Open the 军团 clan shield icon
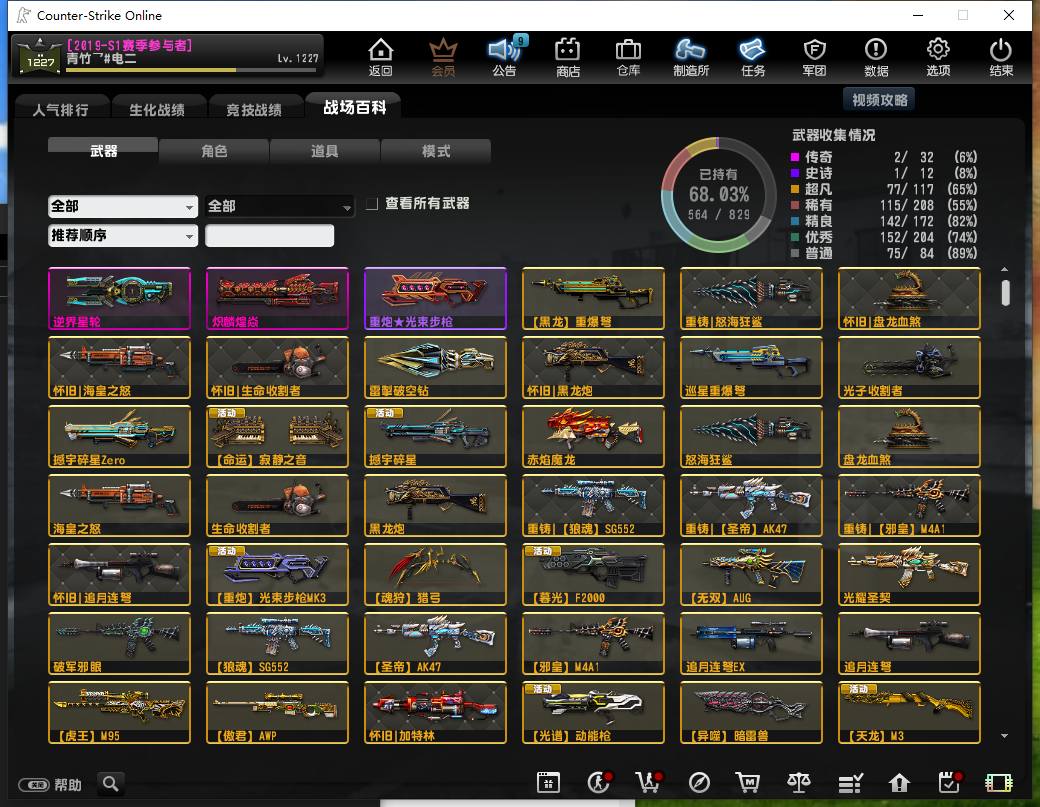 coord(814,56)
